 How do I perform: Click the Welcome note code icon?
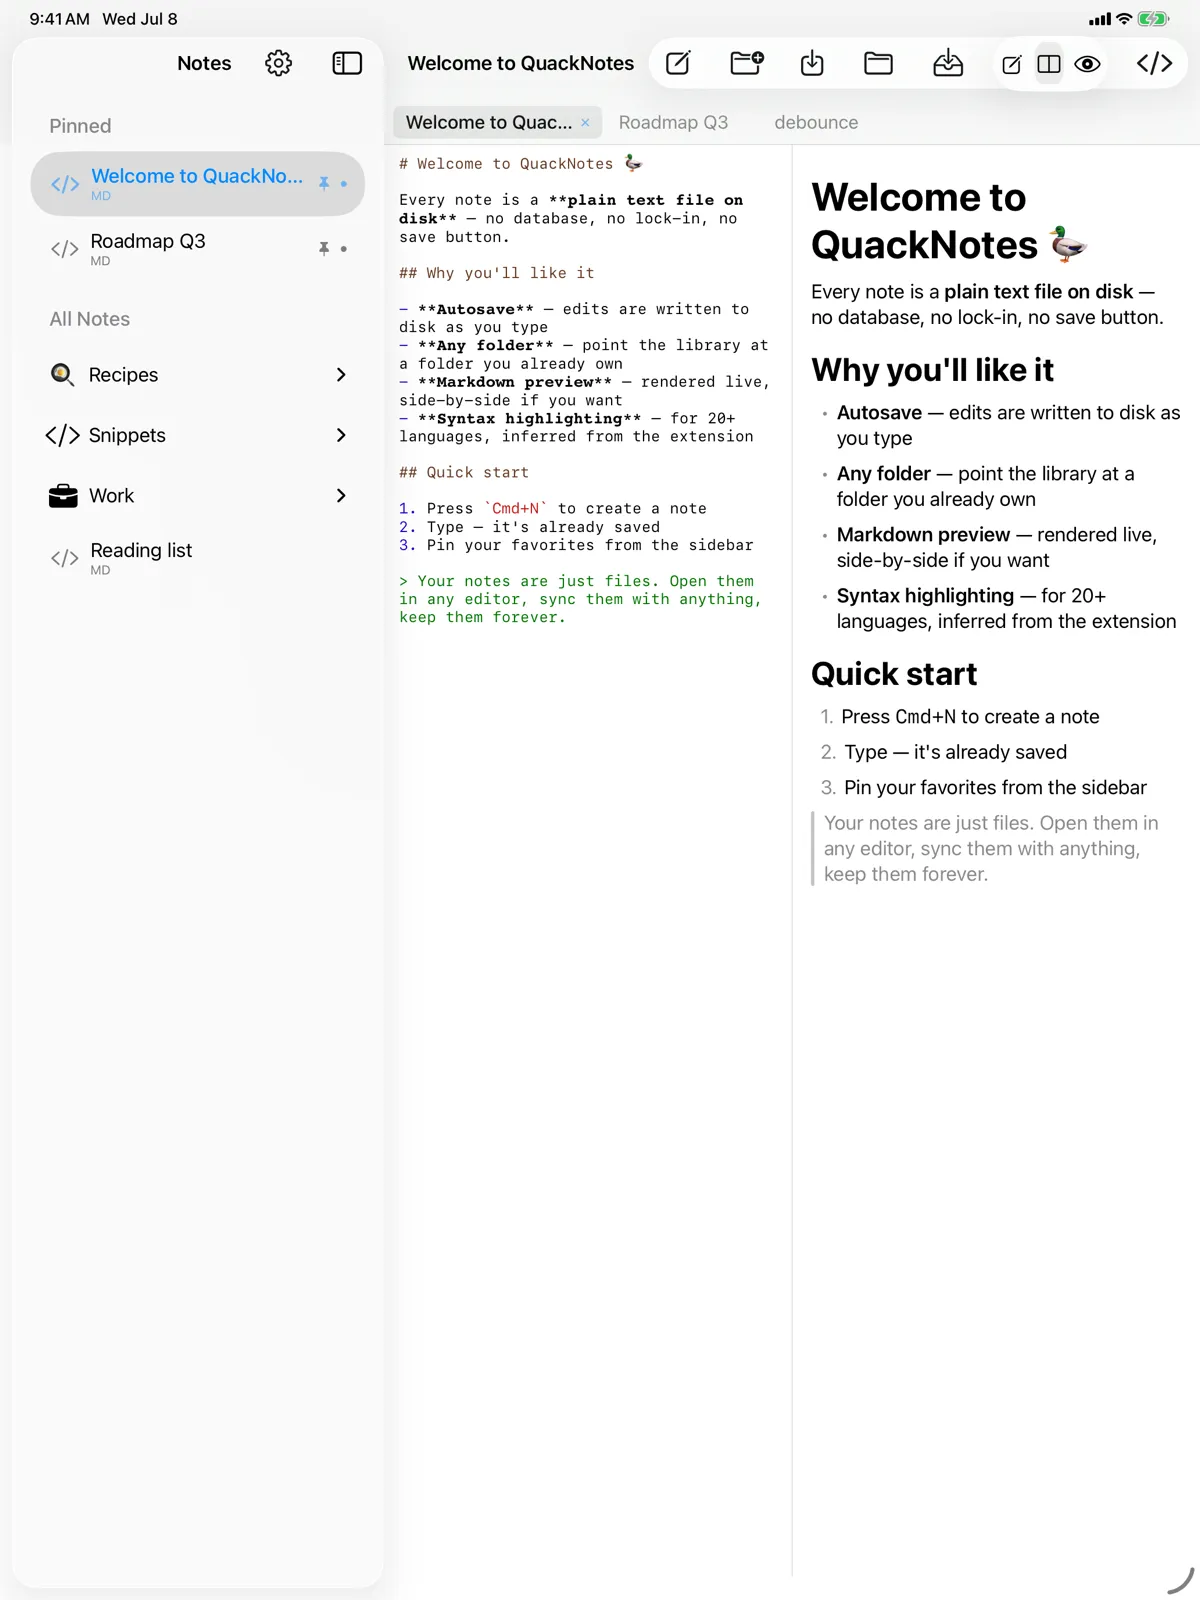(x=65, y=184)
